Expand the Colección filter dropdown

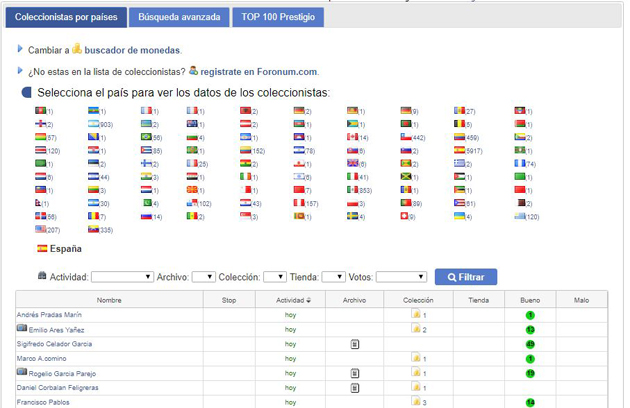[275, 277]
